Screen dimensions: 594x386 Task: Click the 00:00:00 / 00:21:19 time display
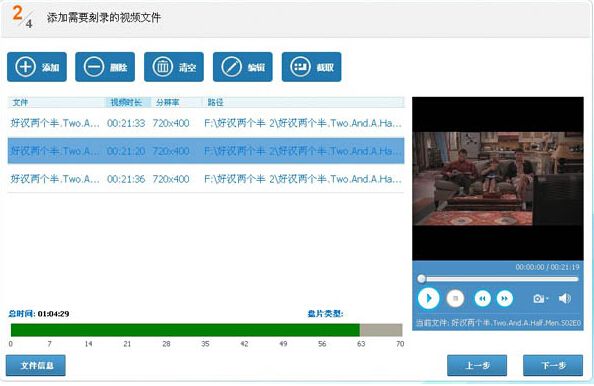point(547,267)
